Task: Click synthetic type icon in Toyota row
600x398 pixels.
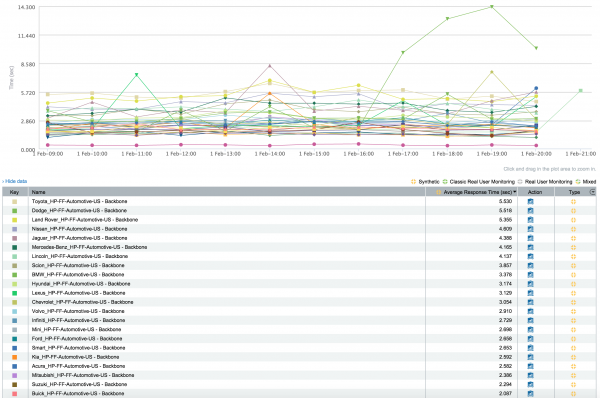Action: pyautogui.click(x=573, y=202)
